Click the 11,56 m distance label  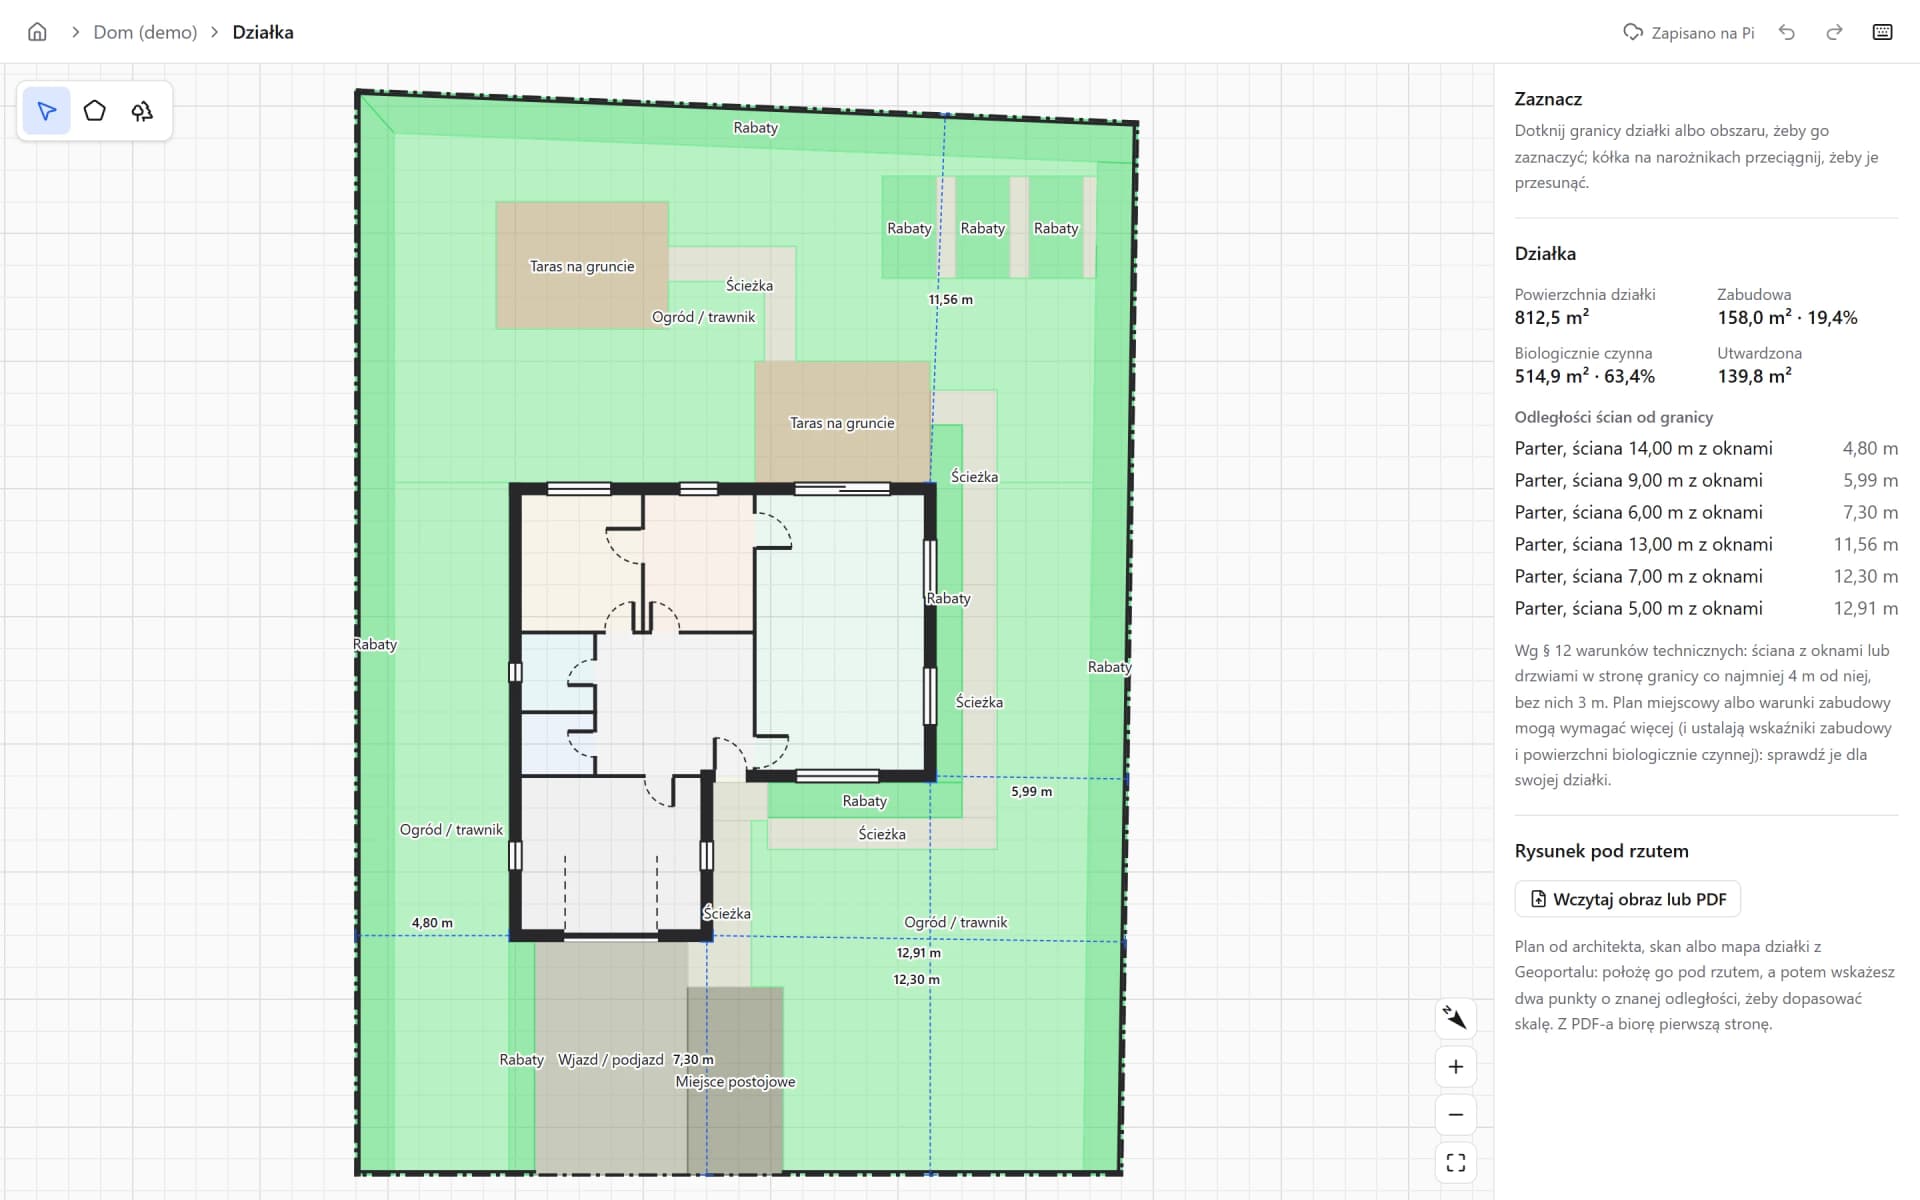950,299
